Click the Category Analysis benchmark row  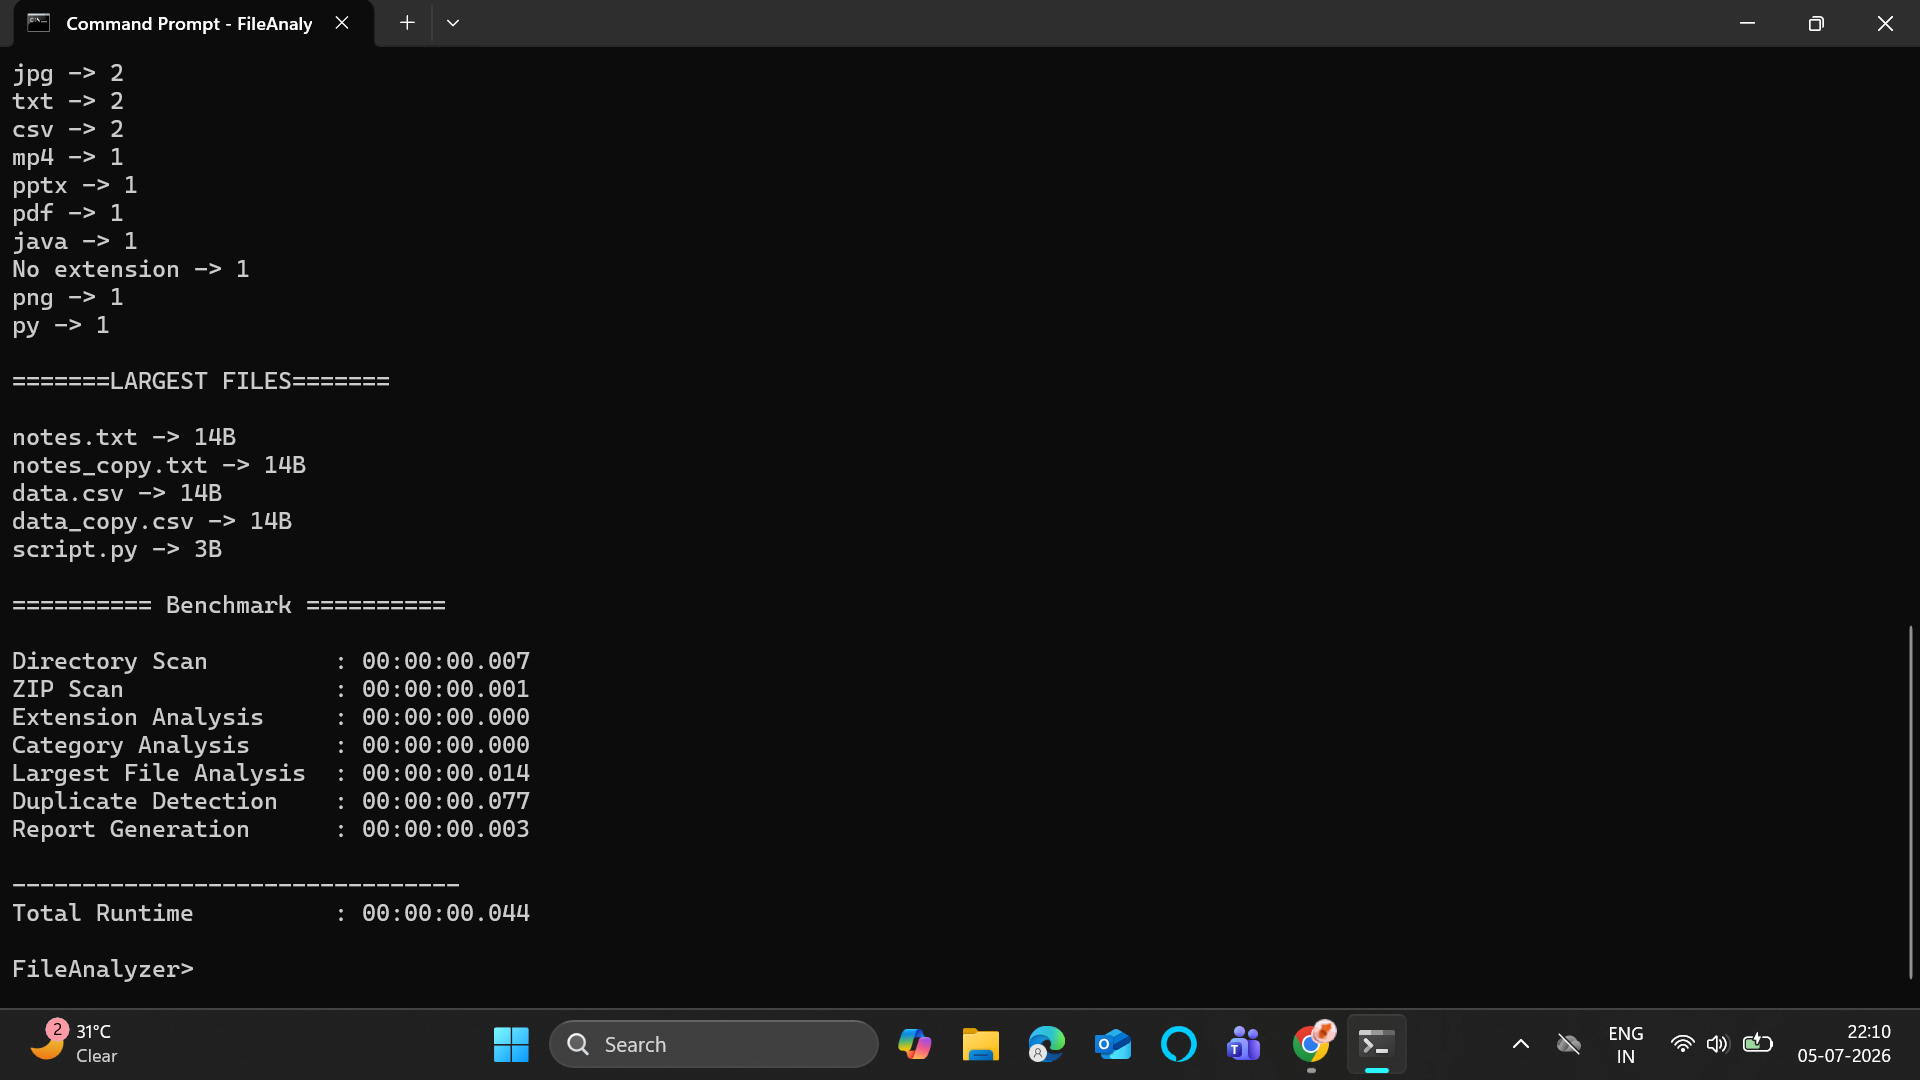[271, 745]
